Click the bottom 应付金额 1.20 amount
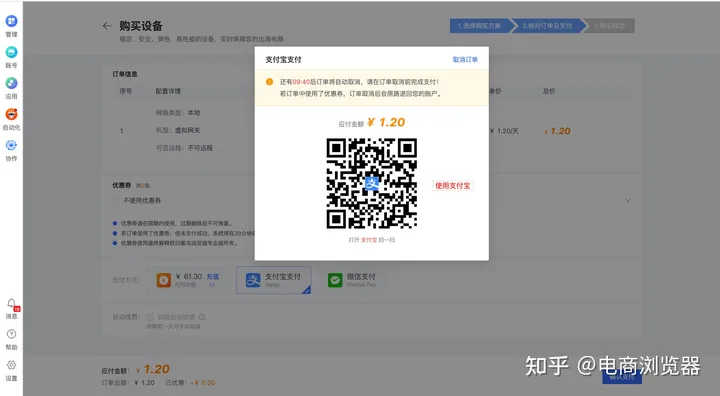Screen dimensions: 720x396 [x=153, y=369]
